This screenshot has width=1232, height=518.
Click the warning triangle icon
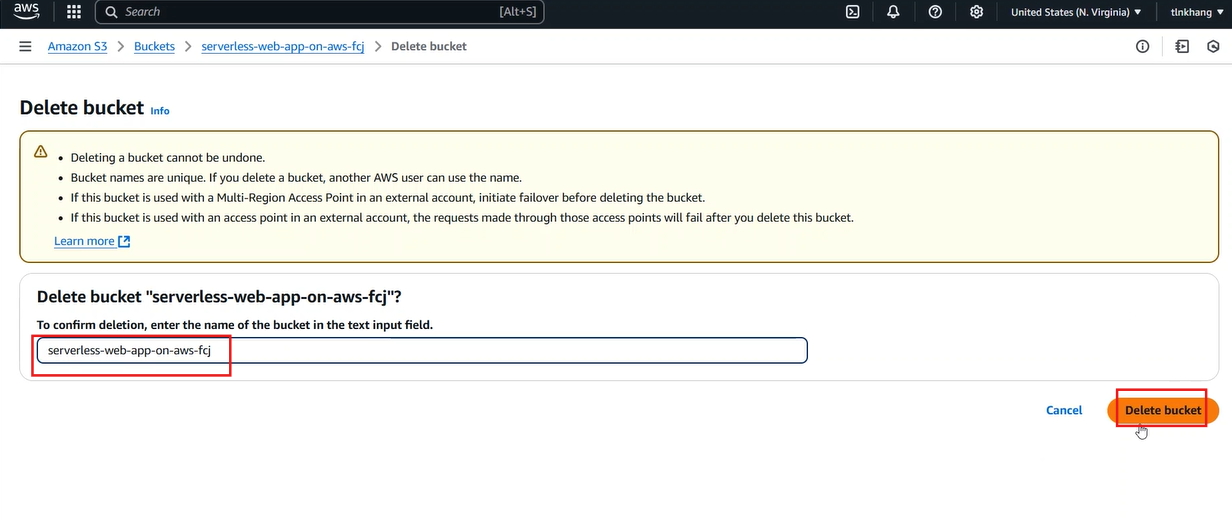click(40, 152)
